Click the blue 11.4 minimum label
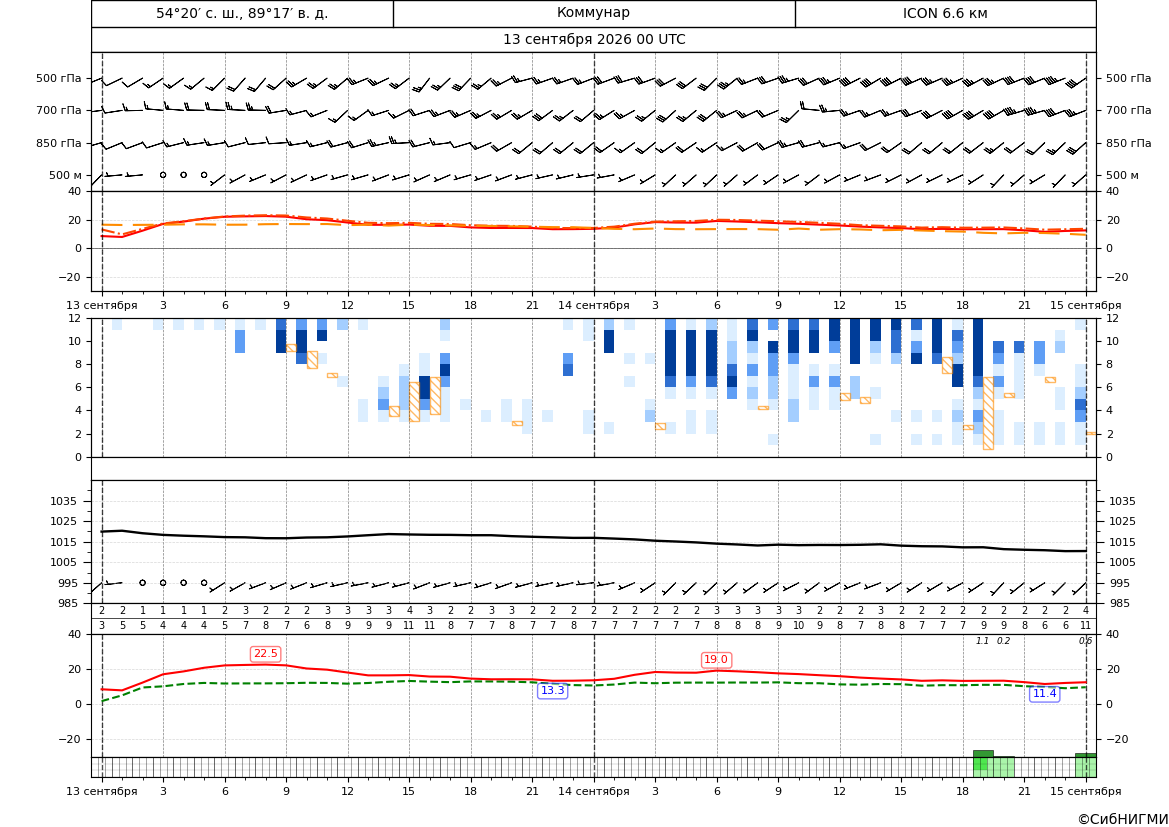The image size is (1169, 827). click(x=1044, y=694)
